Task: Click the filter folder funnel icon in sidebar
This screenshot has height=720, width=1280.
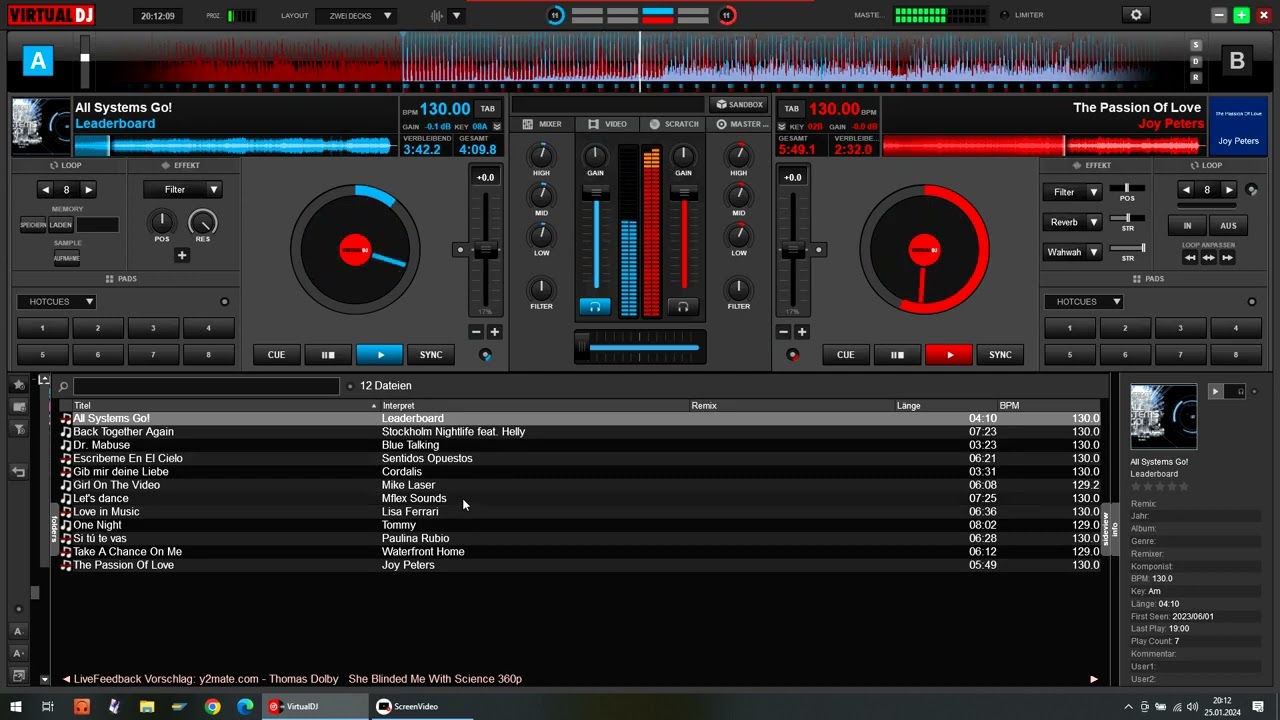Action: [18, 429]
